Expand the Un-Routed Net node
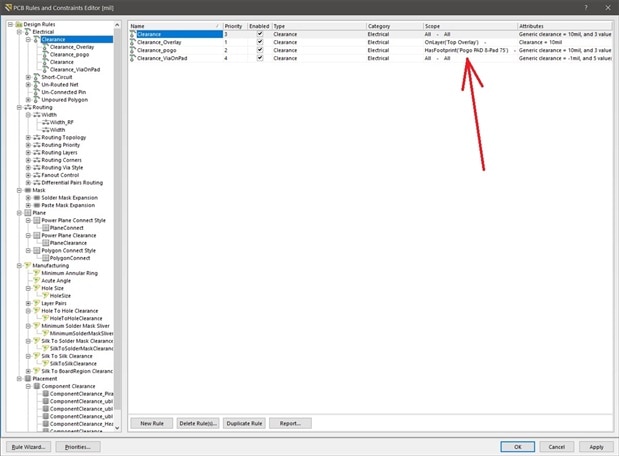The width and height of the screenshot is (619, 456). coord(28,84)
